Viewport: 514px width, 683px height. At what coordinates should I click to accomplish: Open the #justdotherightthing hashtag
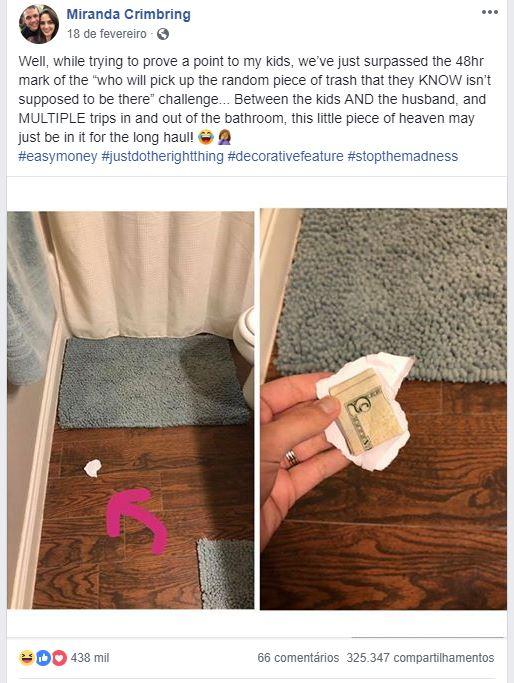point(162,156)
